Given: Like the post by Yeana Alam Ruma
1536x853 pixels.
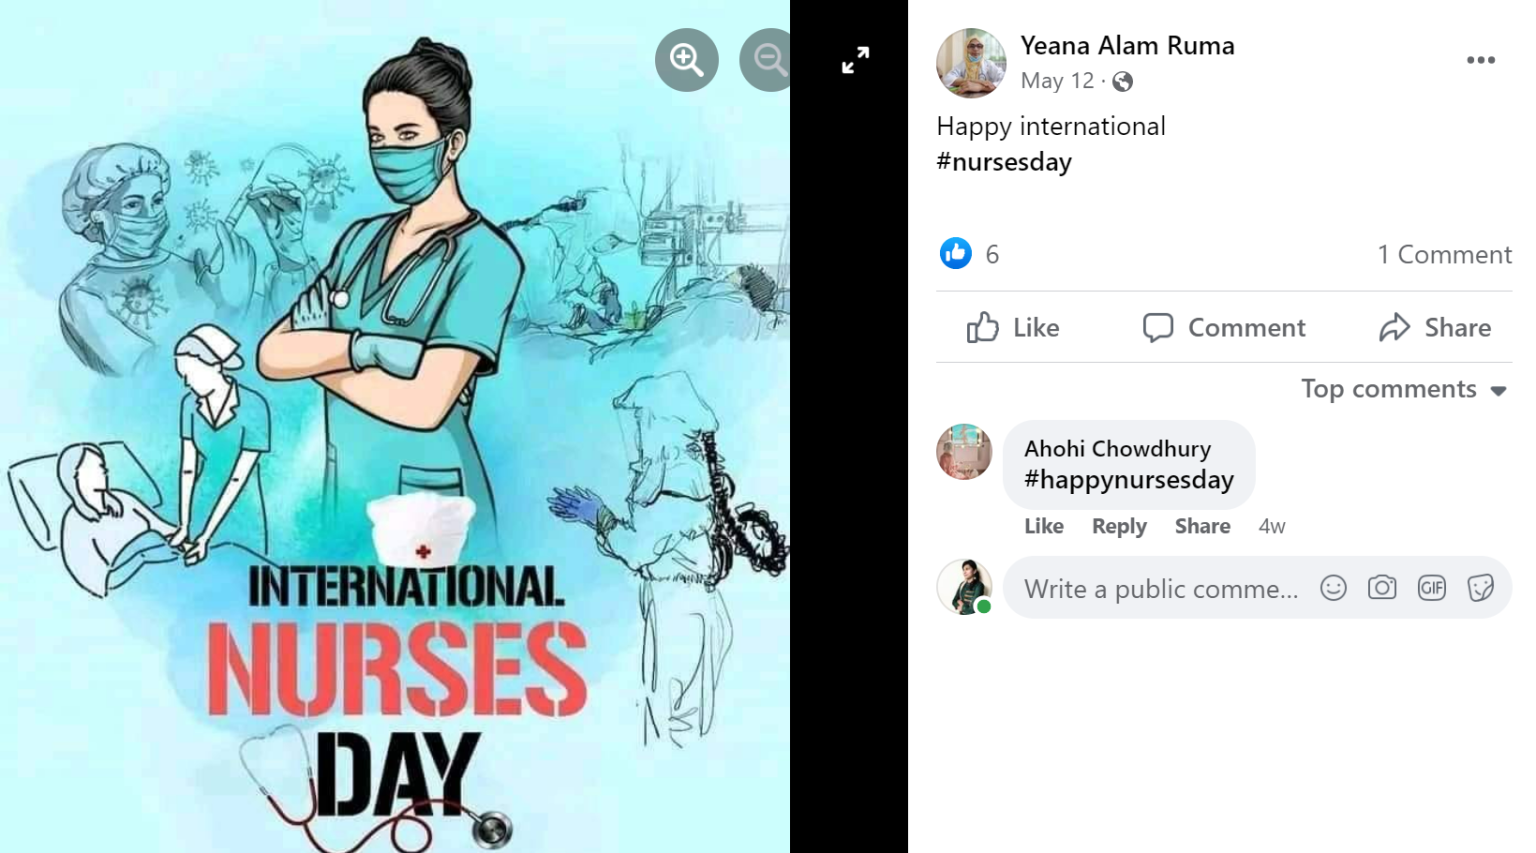Looking at the screenshot, I should [1011, 327].
